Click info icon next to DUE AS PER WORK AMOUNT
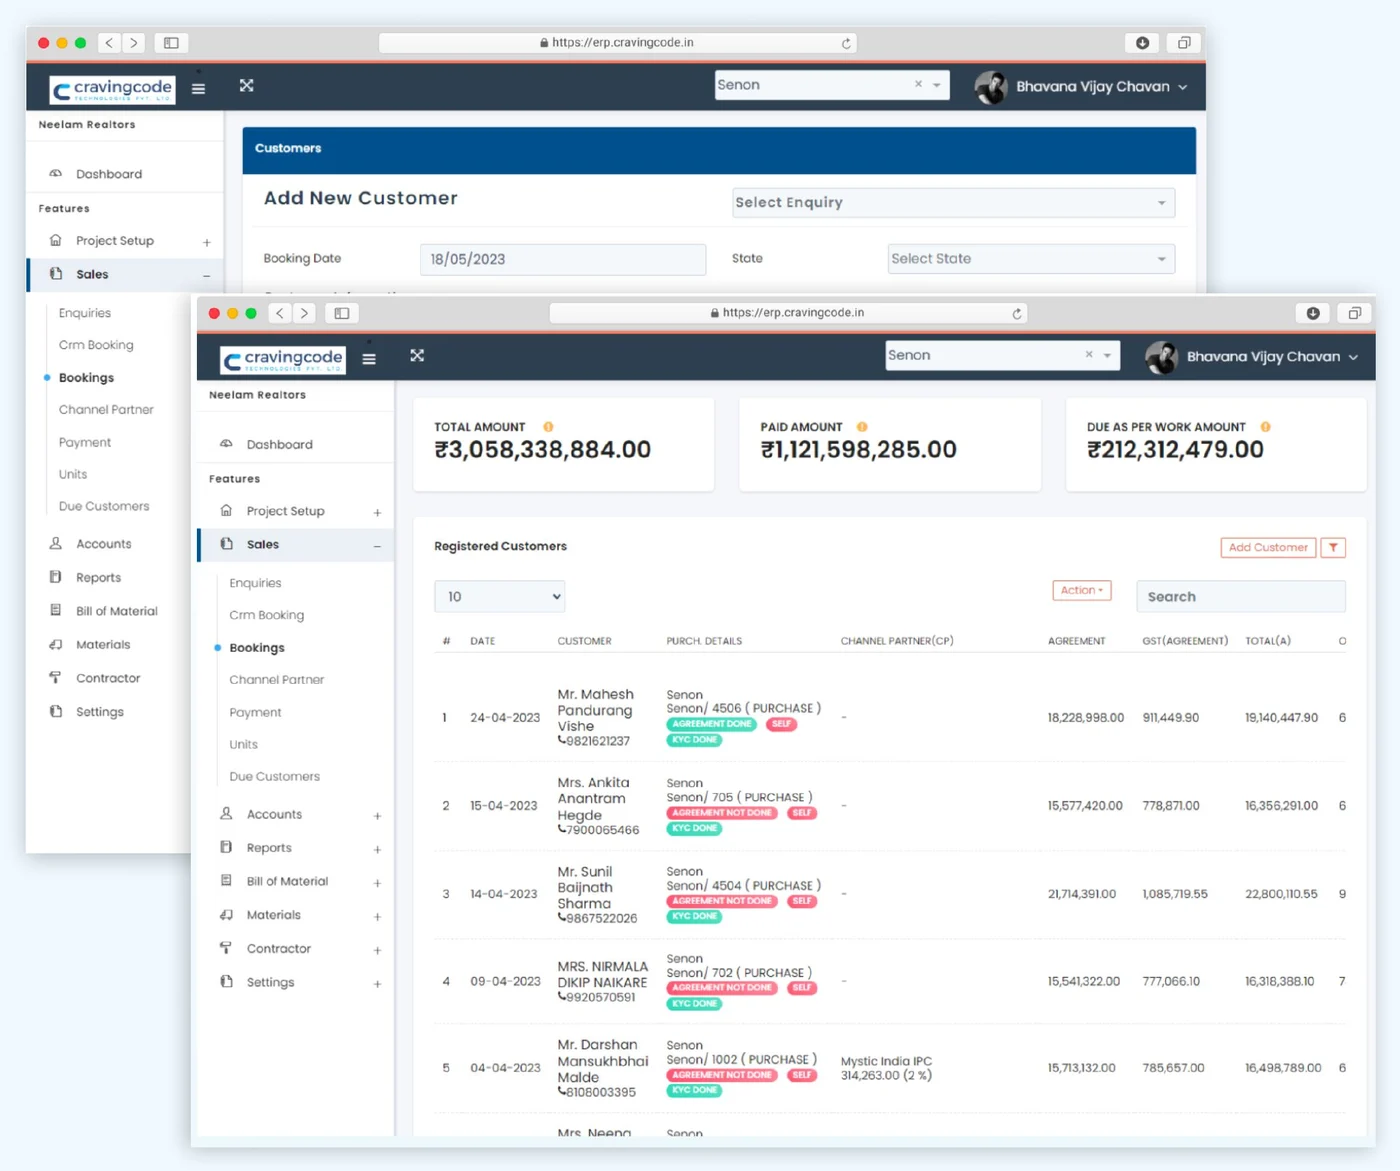The width and height of the screenshot is (1400, 1171). pos(1265,427)
